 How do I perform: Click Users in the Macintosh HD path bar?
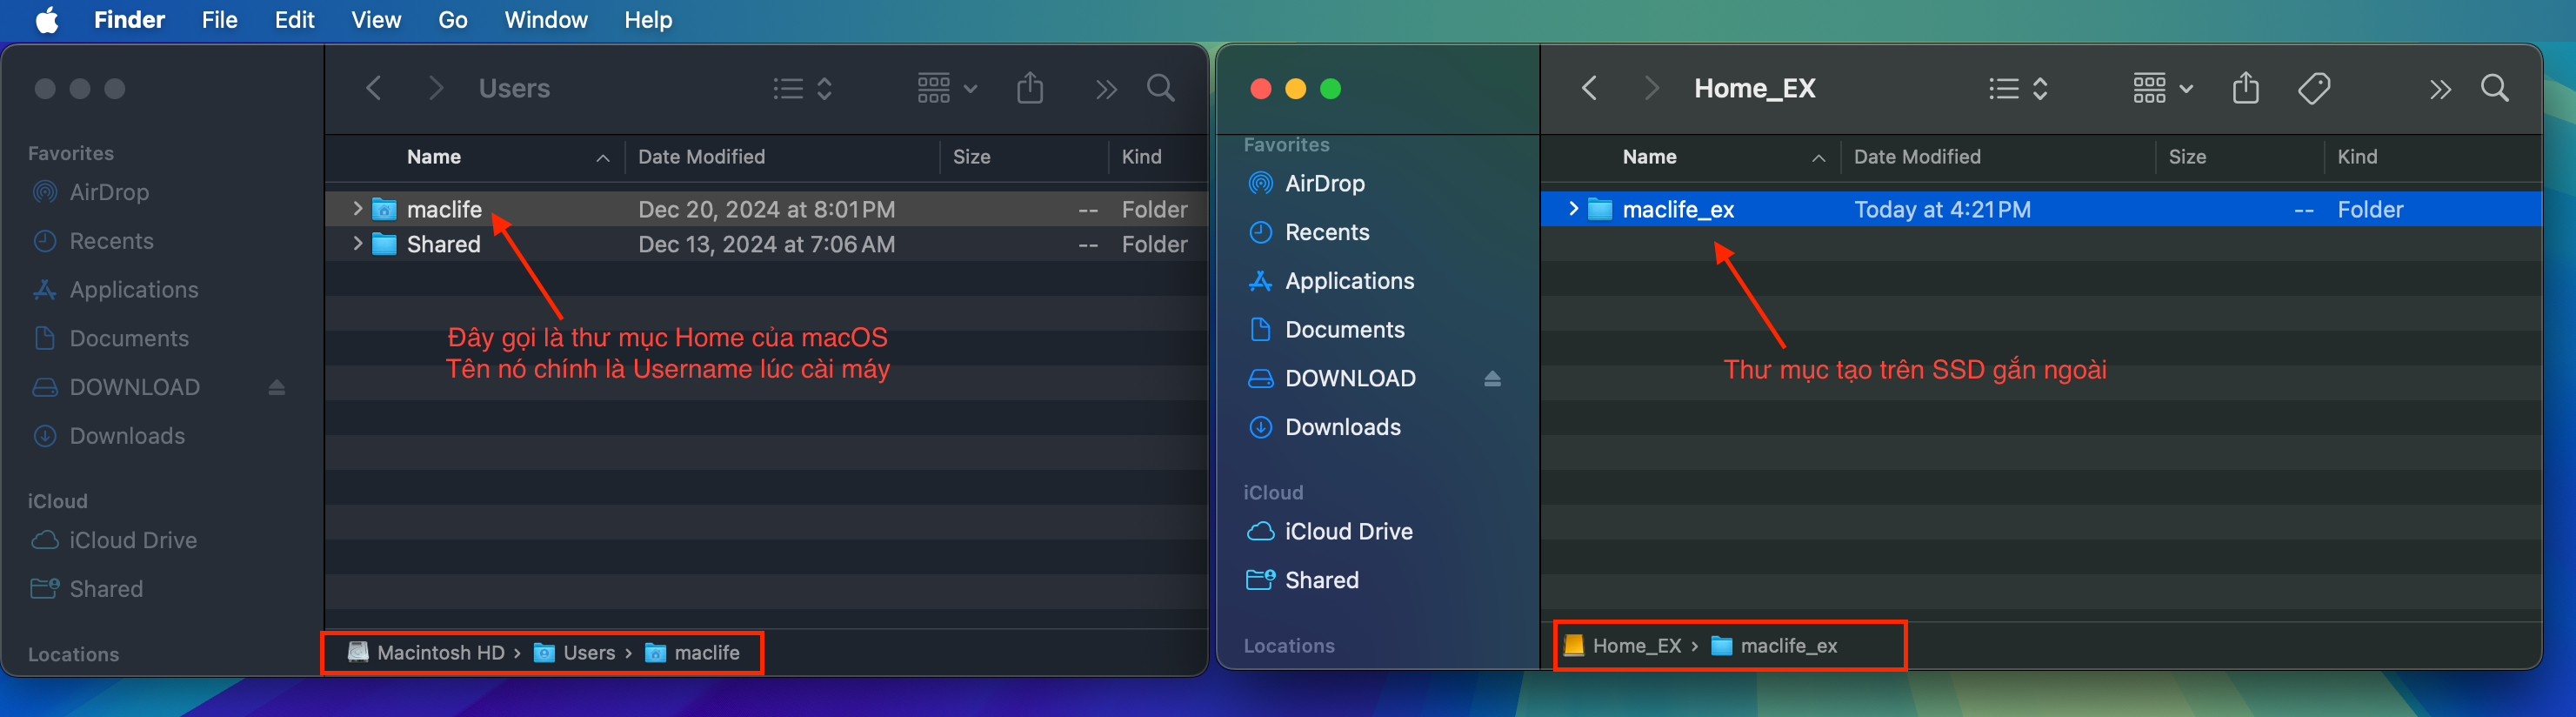click(x=588, y=653)
